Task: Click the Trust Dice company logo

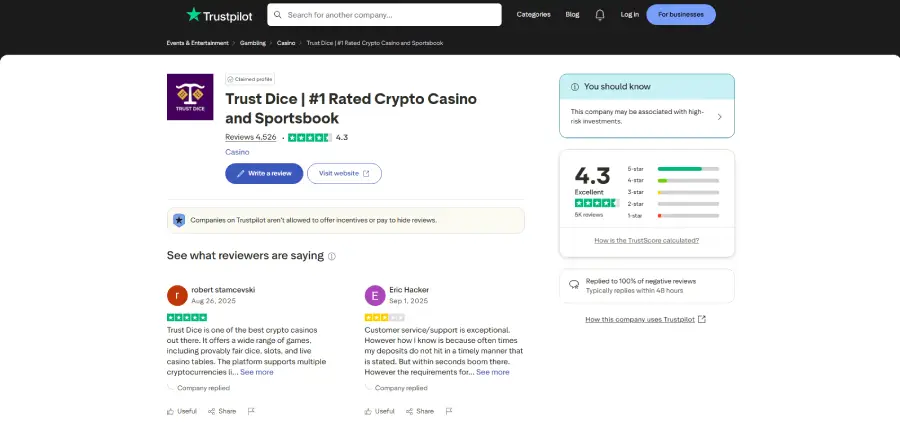Action: coord(190,96)
